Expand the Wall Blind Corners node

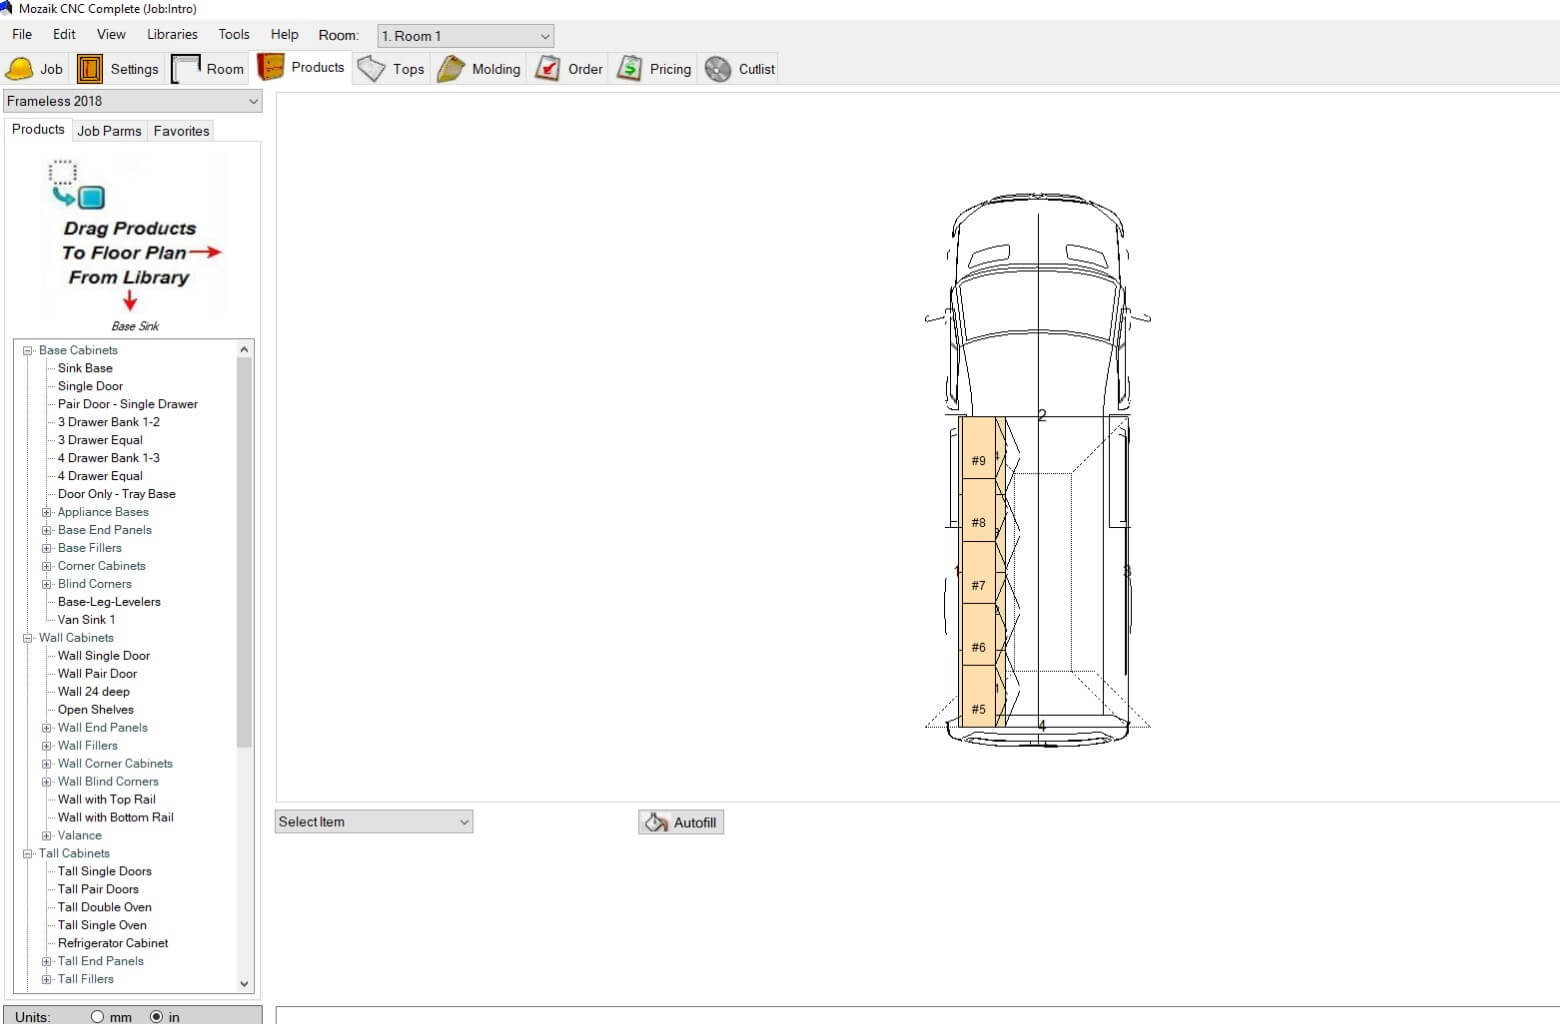(x=46, y=782)
